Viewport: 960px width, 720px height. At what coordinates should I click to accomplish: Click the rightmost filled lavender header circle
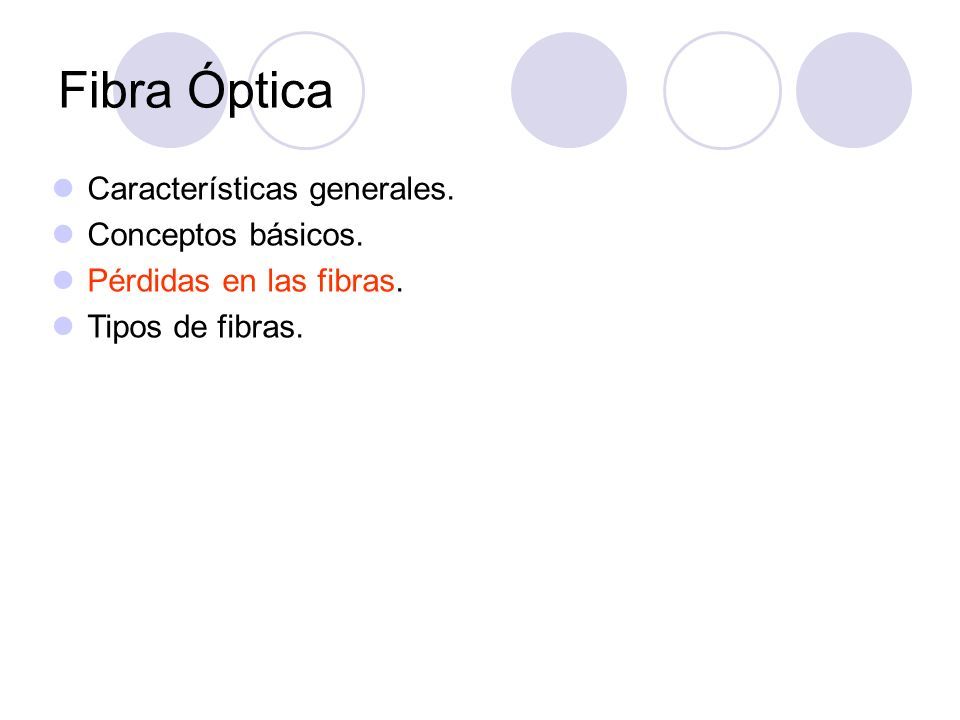854,90
